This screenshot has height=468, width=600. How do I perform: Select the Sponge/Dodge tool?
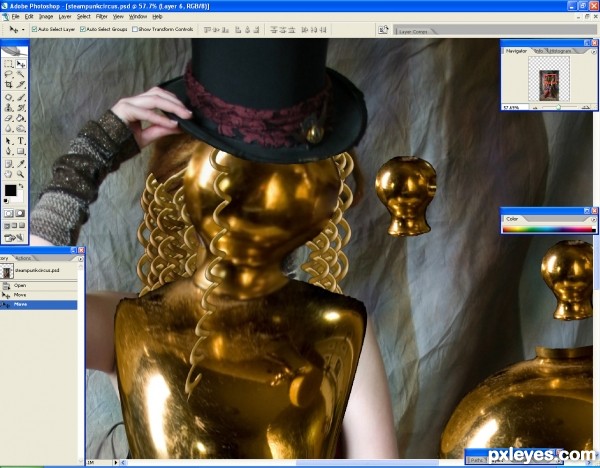21,129
